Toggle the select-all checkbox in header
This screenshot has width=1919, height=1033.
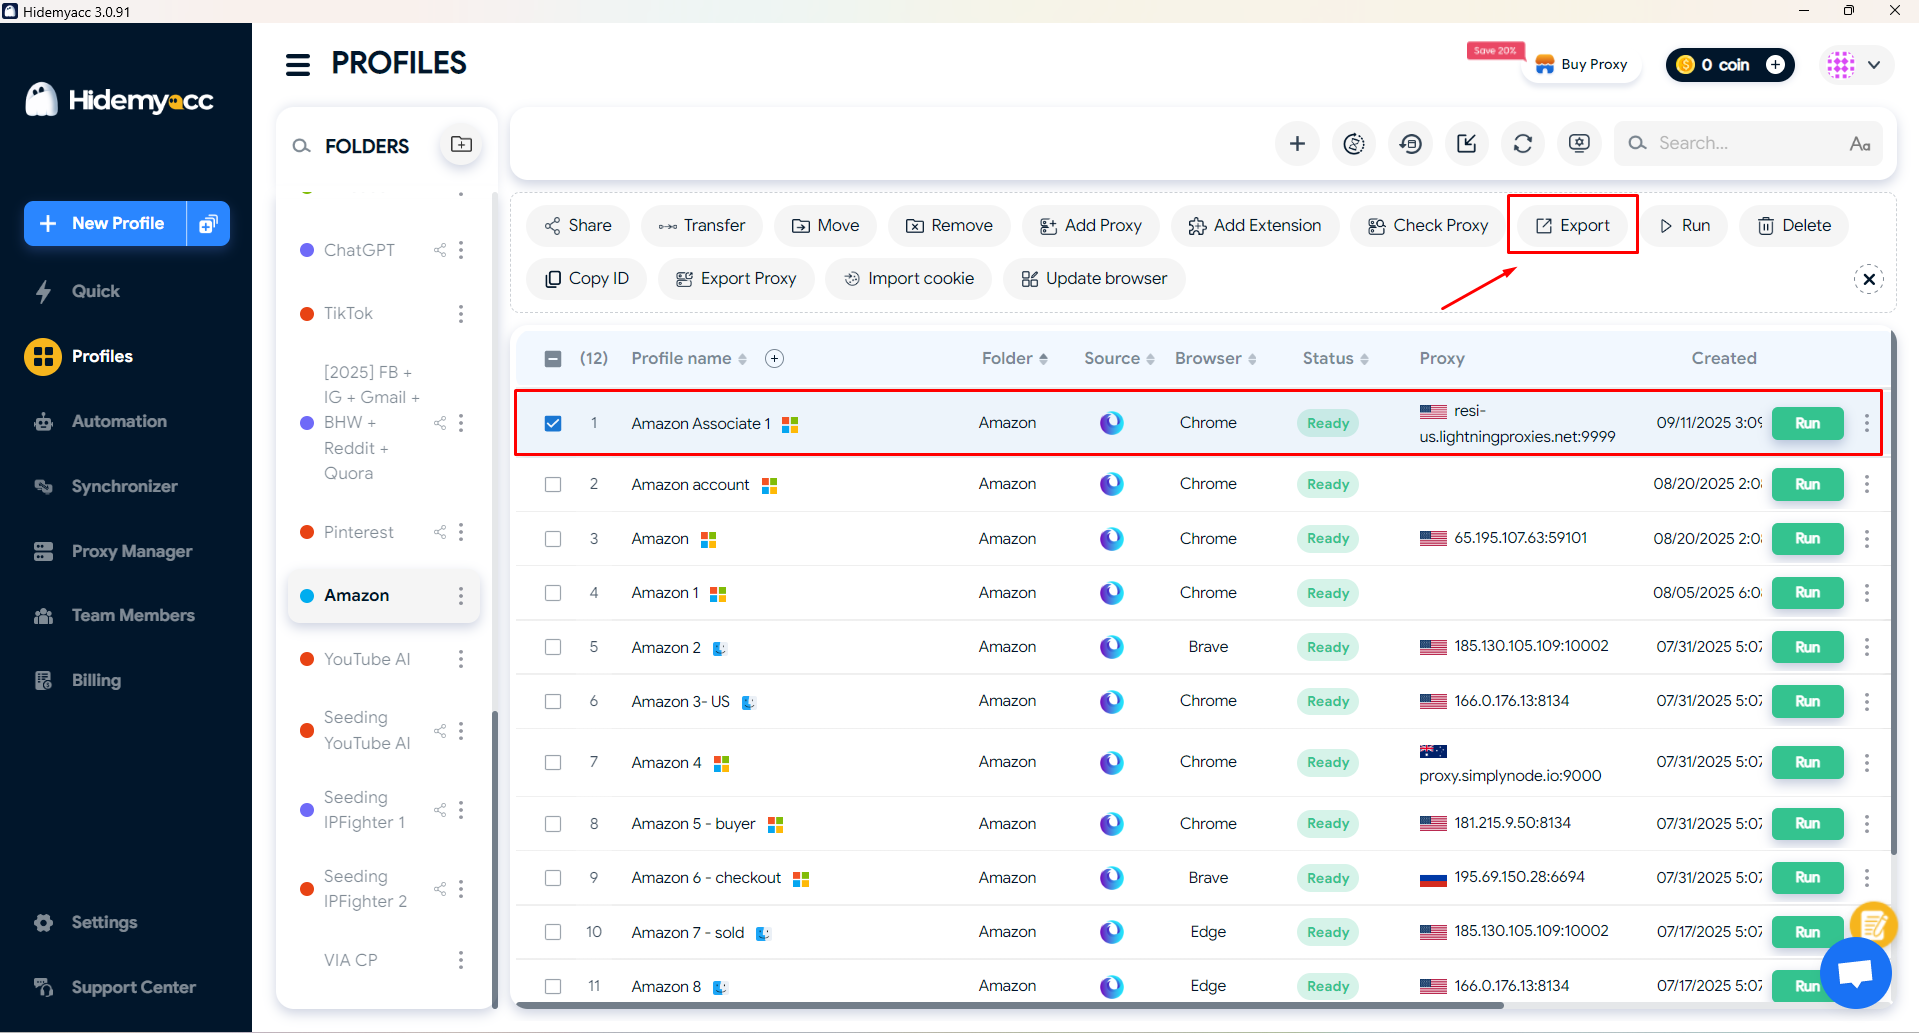click(553, 359)
